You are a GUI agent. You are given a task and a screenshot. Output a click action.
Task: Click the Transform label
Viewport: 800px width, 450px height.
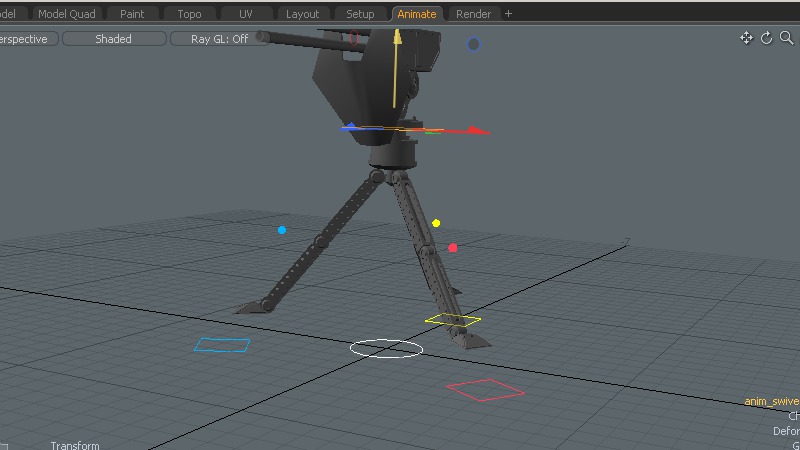(x=75, y=445)
